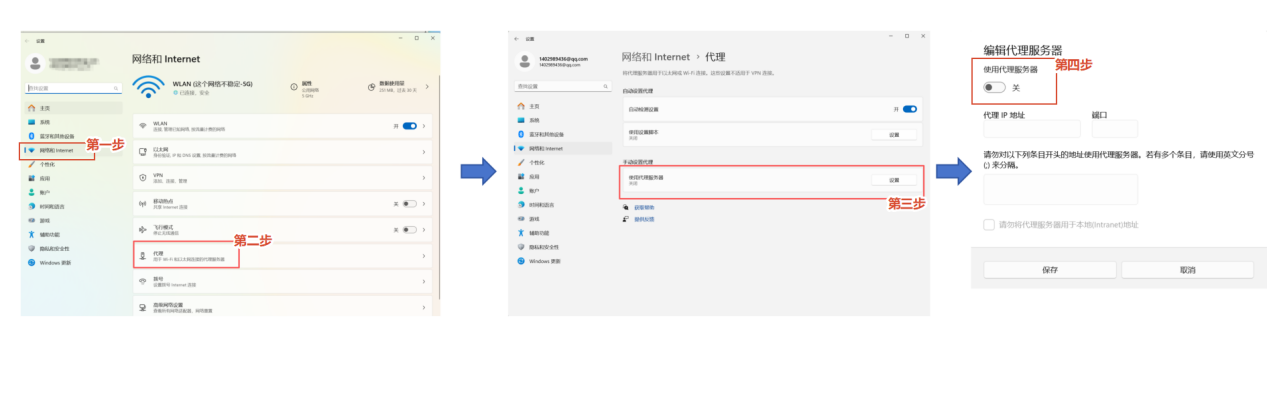The image size is (1267, 402).
Task: Click the 个性化 brush icon in left window
Action: click(32, 164)
